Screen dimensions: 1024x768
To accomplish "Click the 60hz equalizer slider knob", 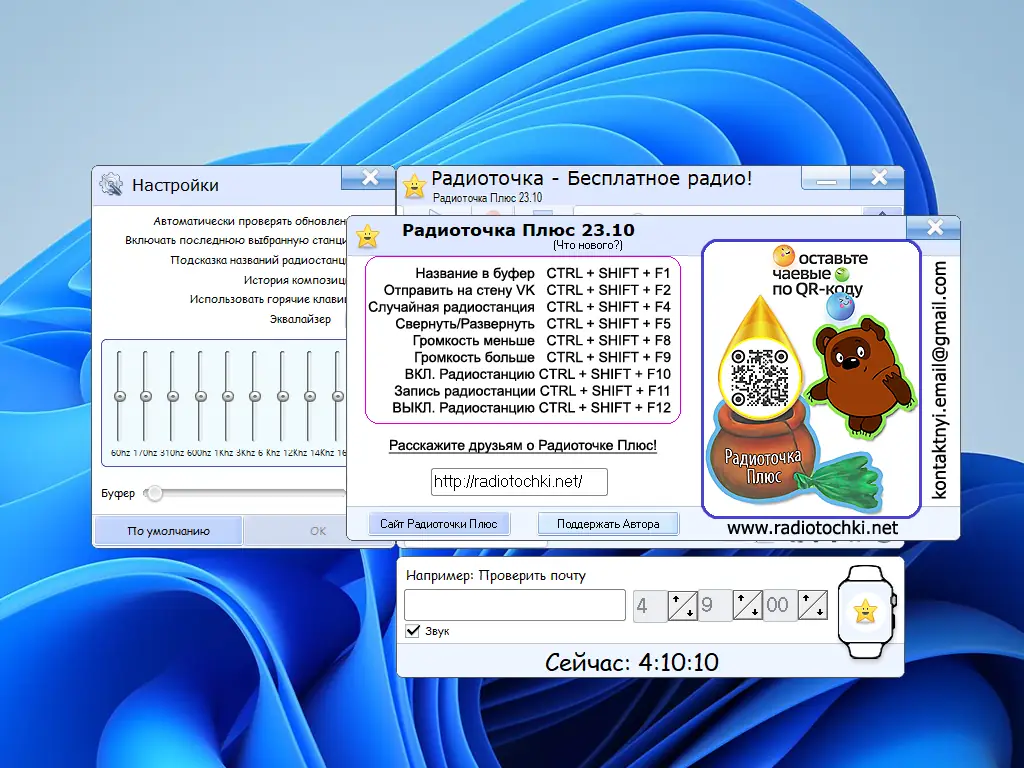I will [120, 396].
